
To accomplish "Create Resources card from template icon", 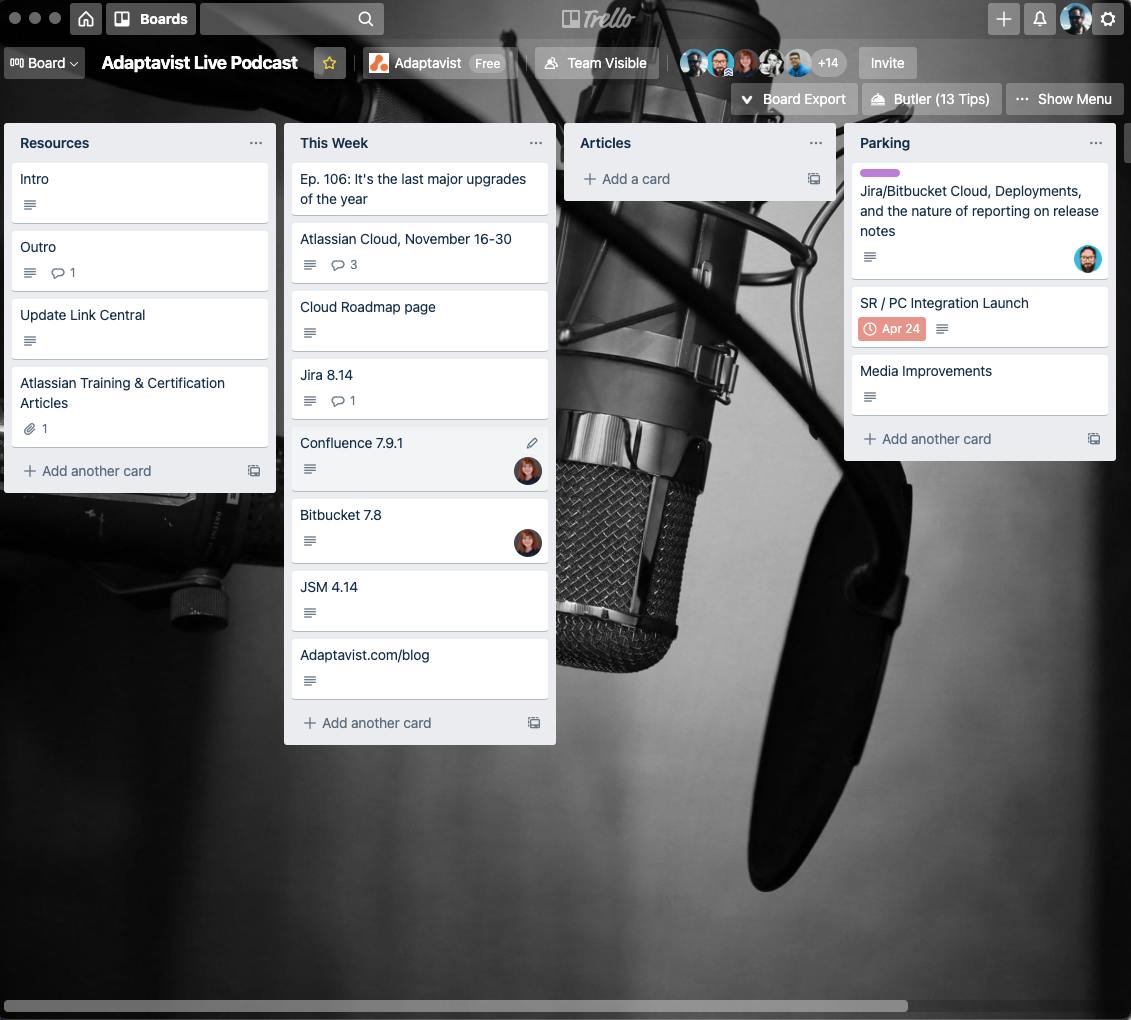I will pos(254,470).
